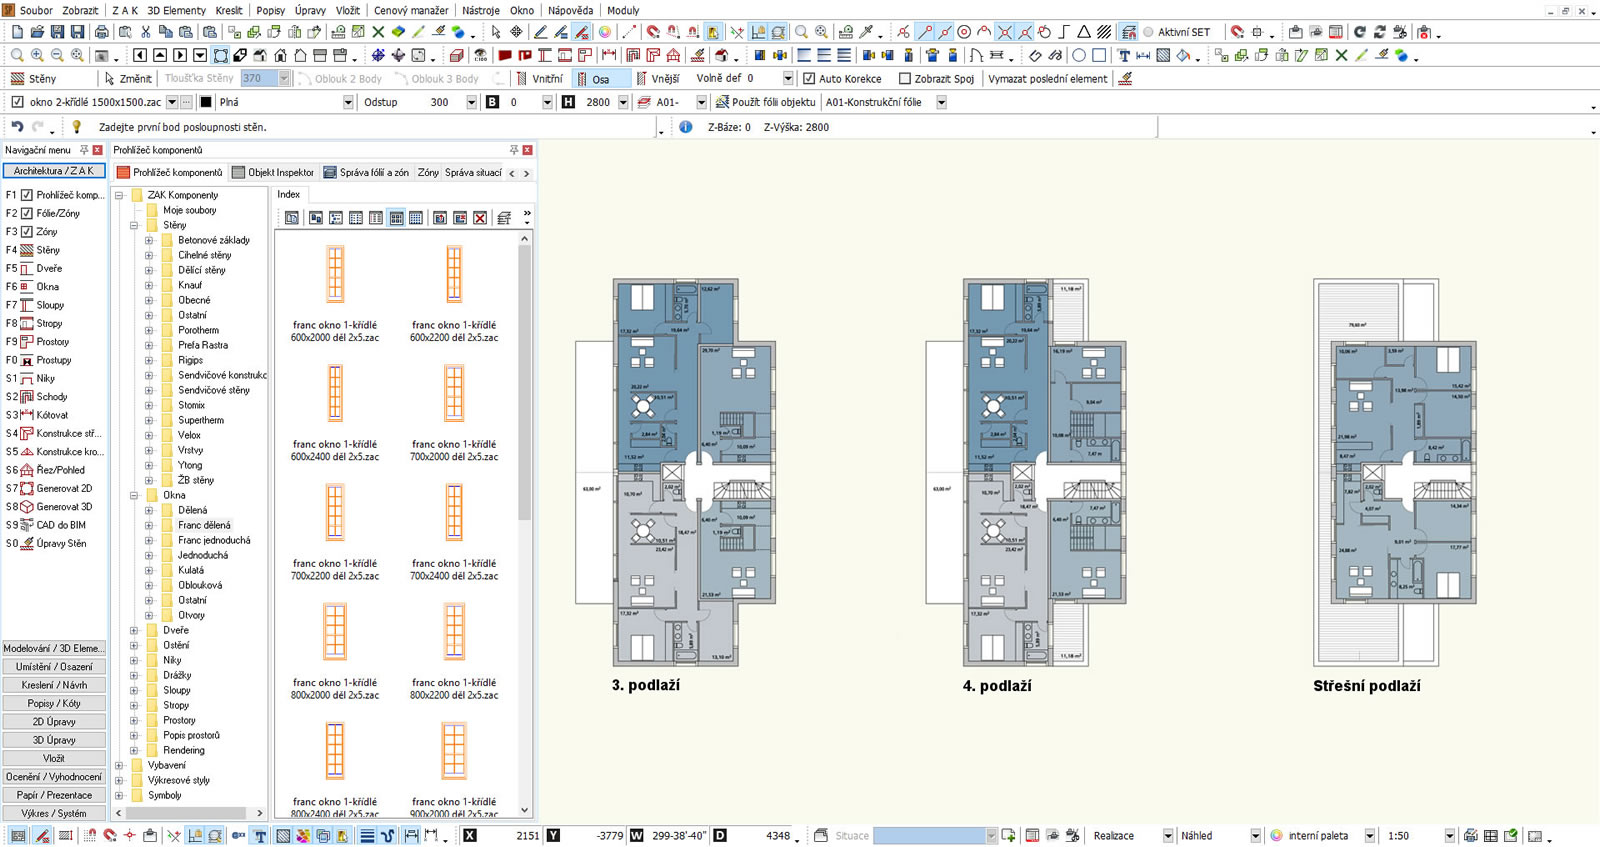Click the Print icon in the main toolbar
This screenshot has width=1600, height=847.
(101, 32)
